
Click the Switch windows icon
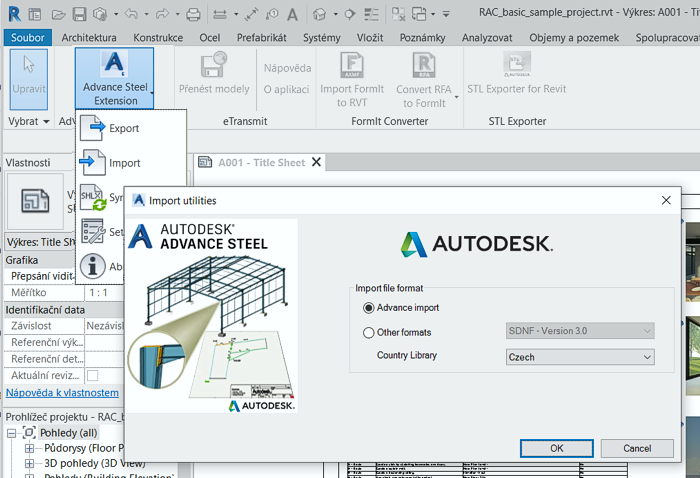(x=419, y=15)
